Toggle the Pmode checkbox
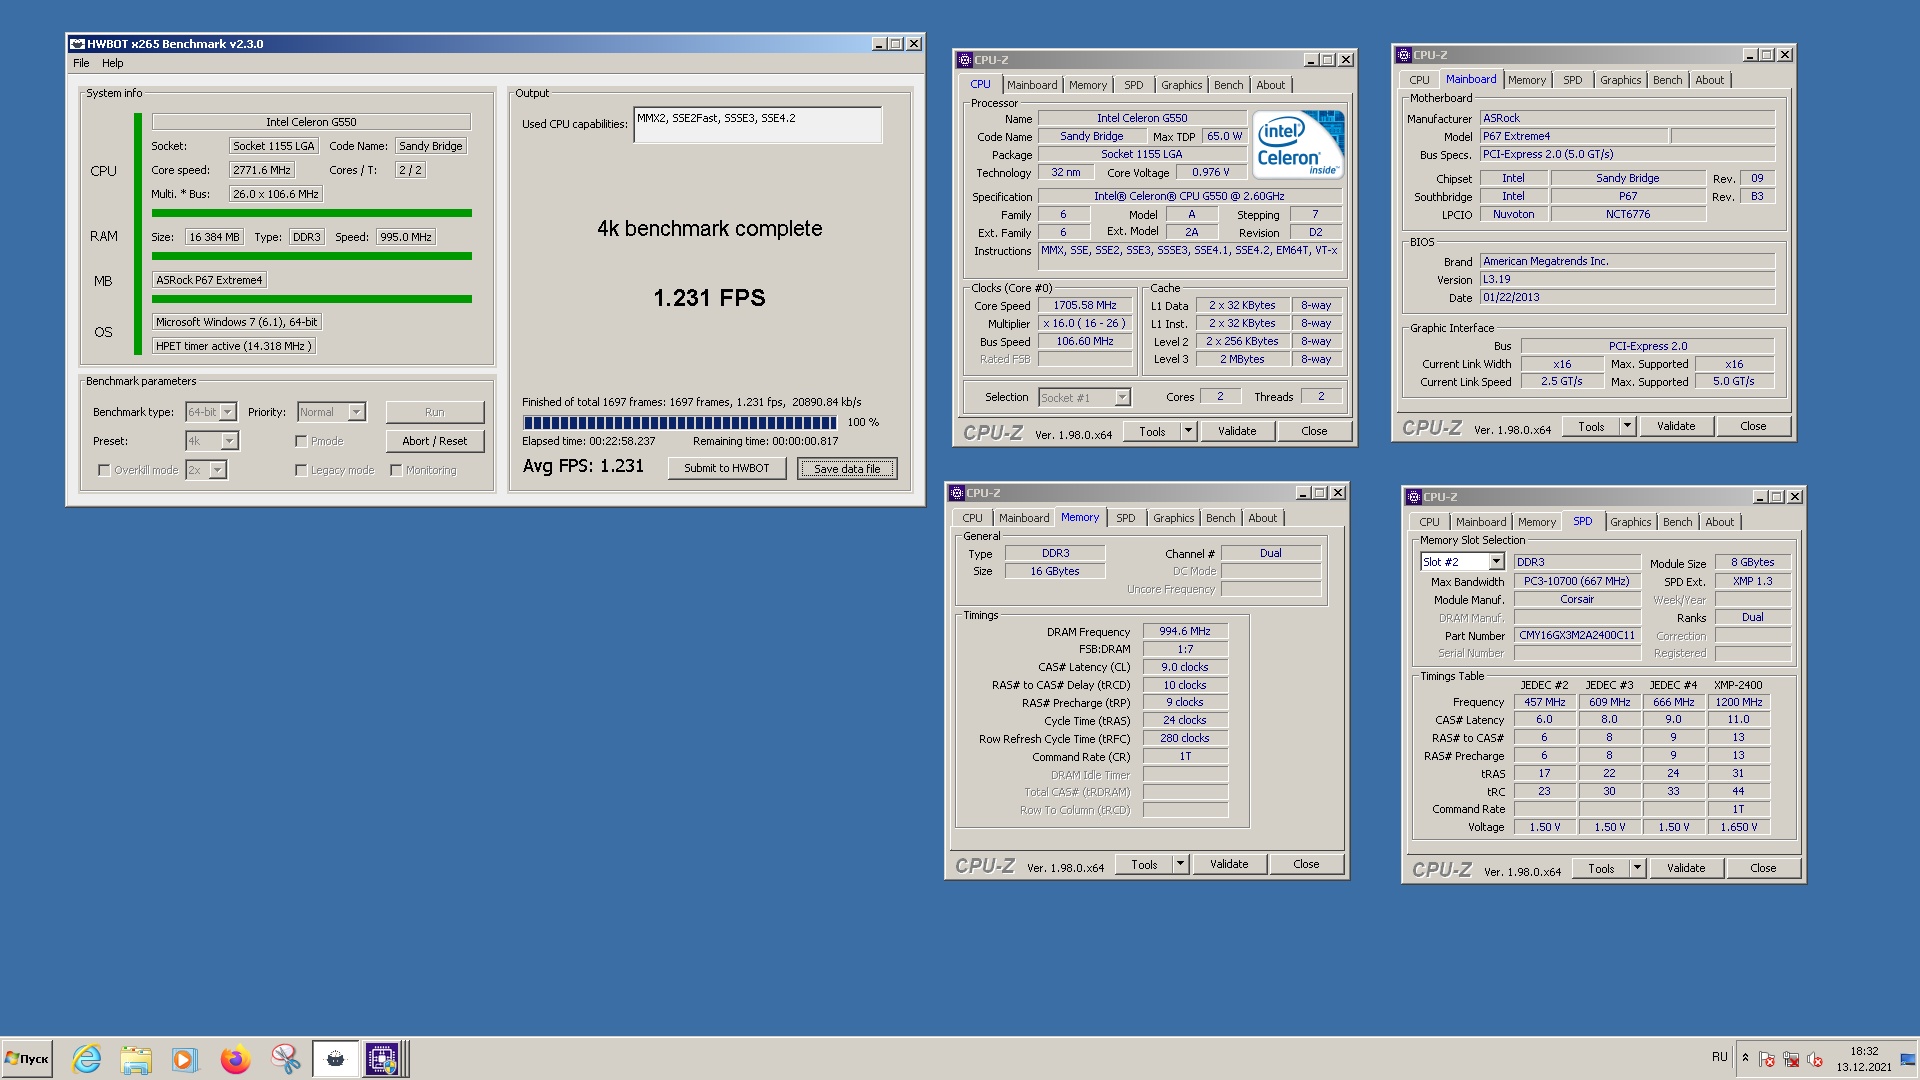 click(x=301, y=441)
